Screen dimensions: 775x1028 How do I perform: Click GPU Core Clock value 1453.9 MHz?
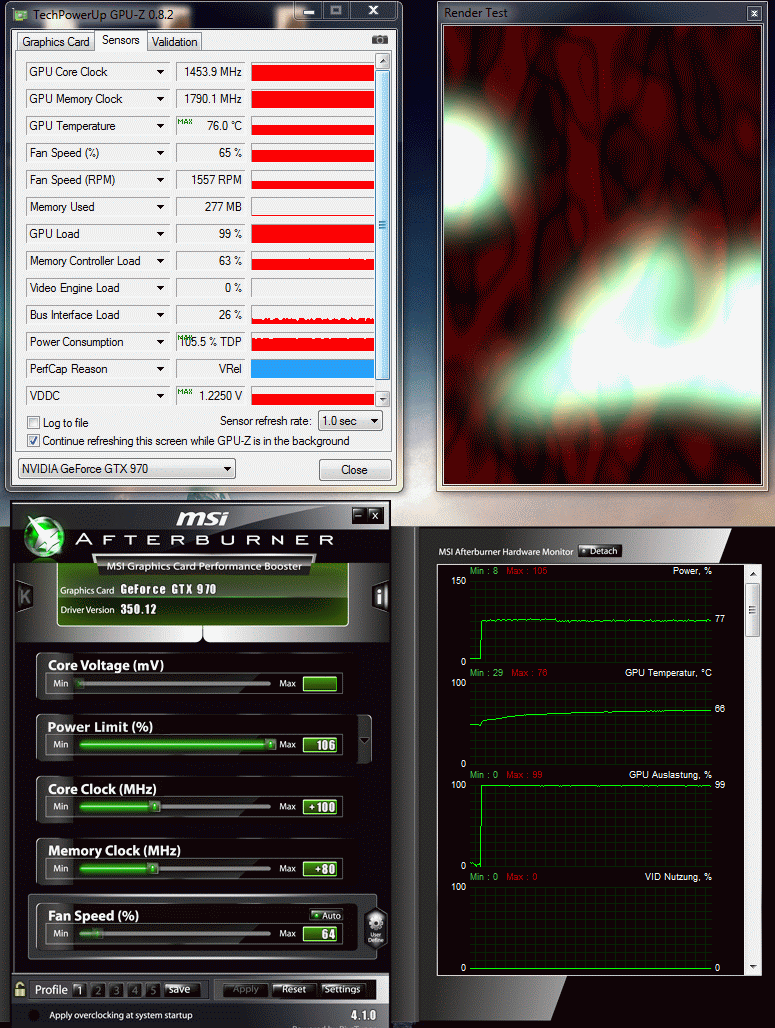pyautogui.click(x=210, y=72)
